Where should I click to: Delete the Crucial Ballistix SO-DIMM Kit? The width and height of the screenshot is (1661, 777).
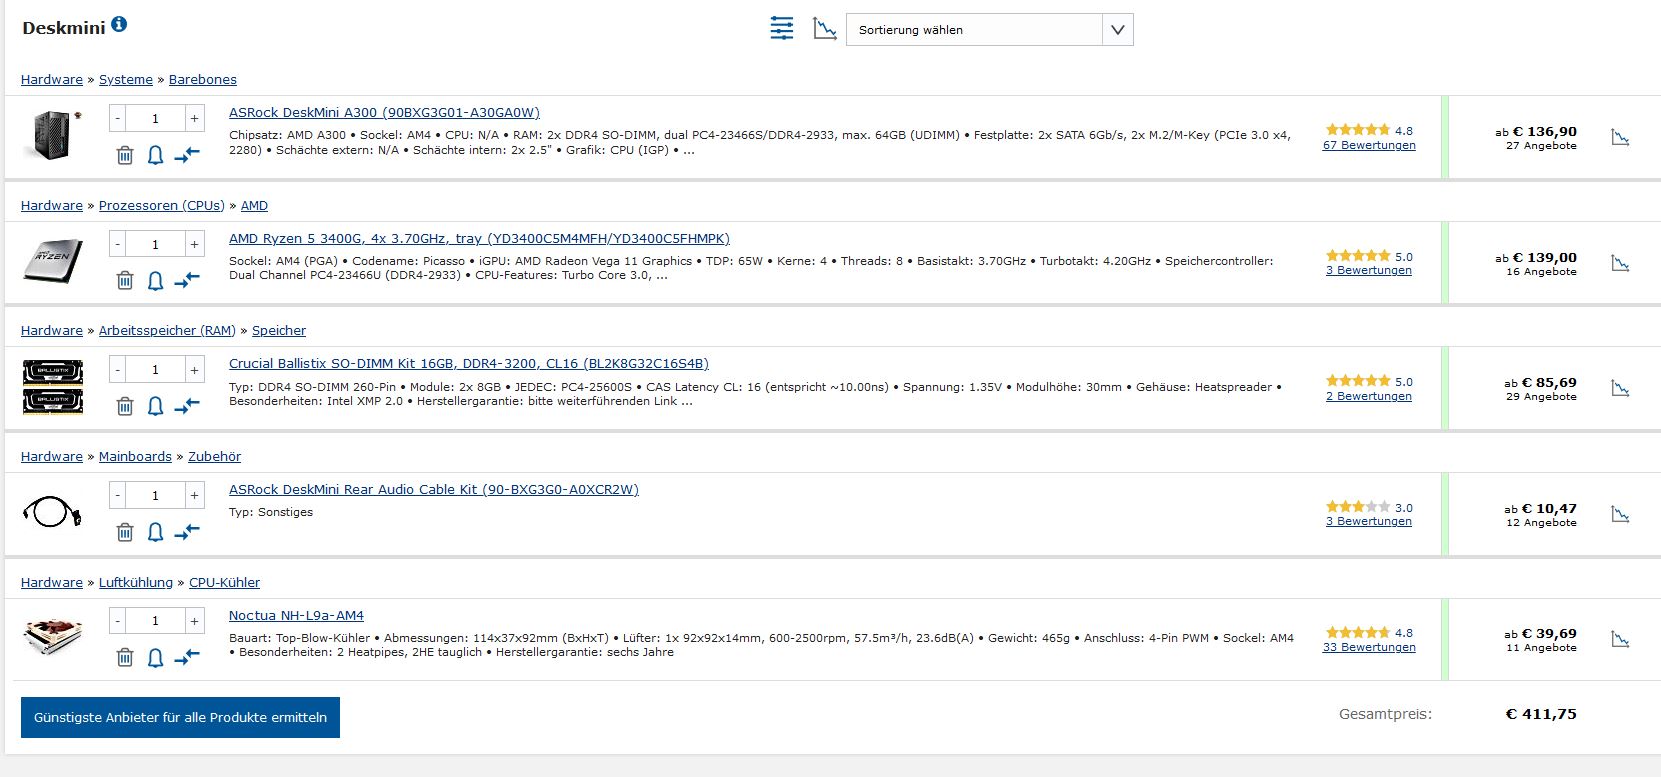pyautogui.click(x=125, y=406)
